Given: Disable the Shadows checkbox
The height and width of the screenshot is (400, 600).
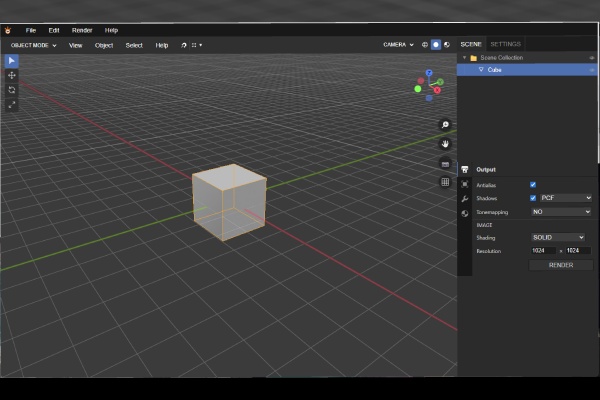Looking at the screenshot, I should (x=533, y=198).
